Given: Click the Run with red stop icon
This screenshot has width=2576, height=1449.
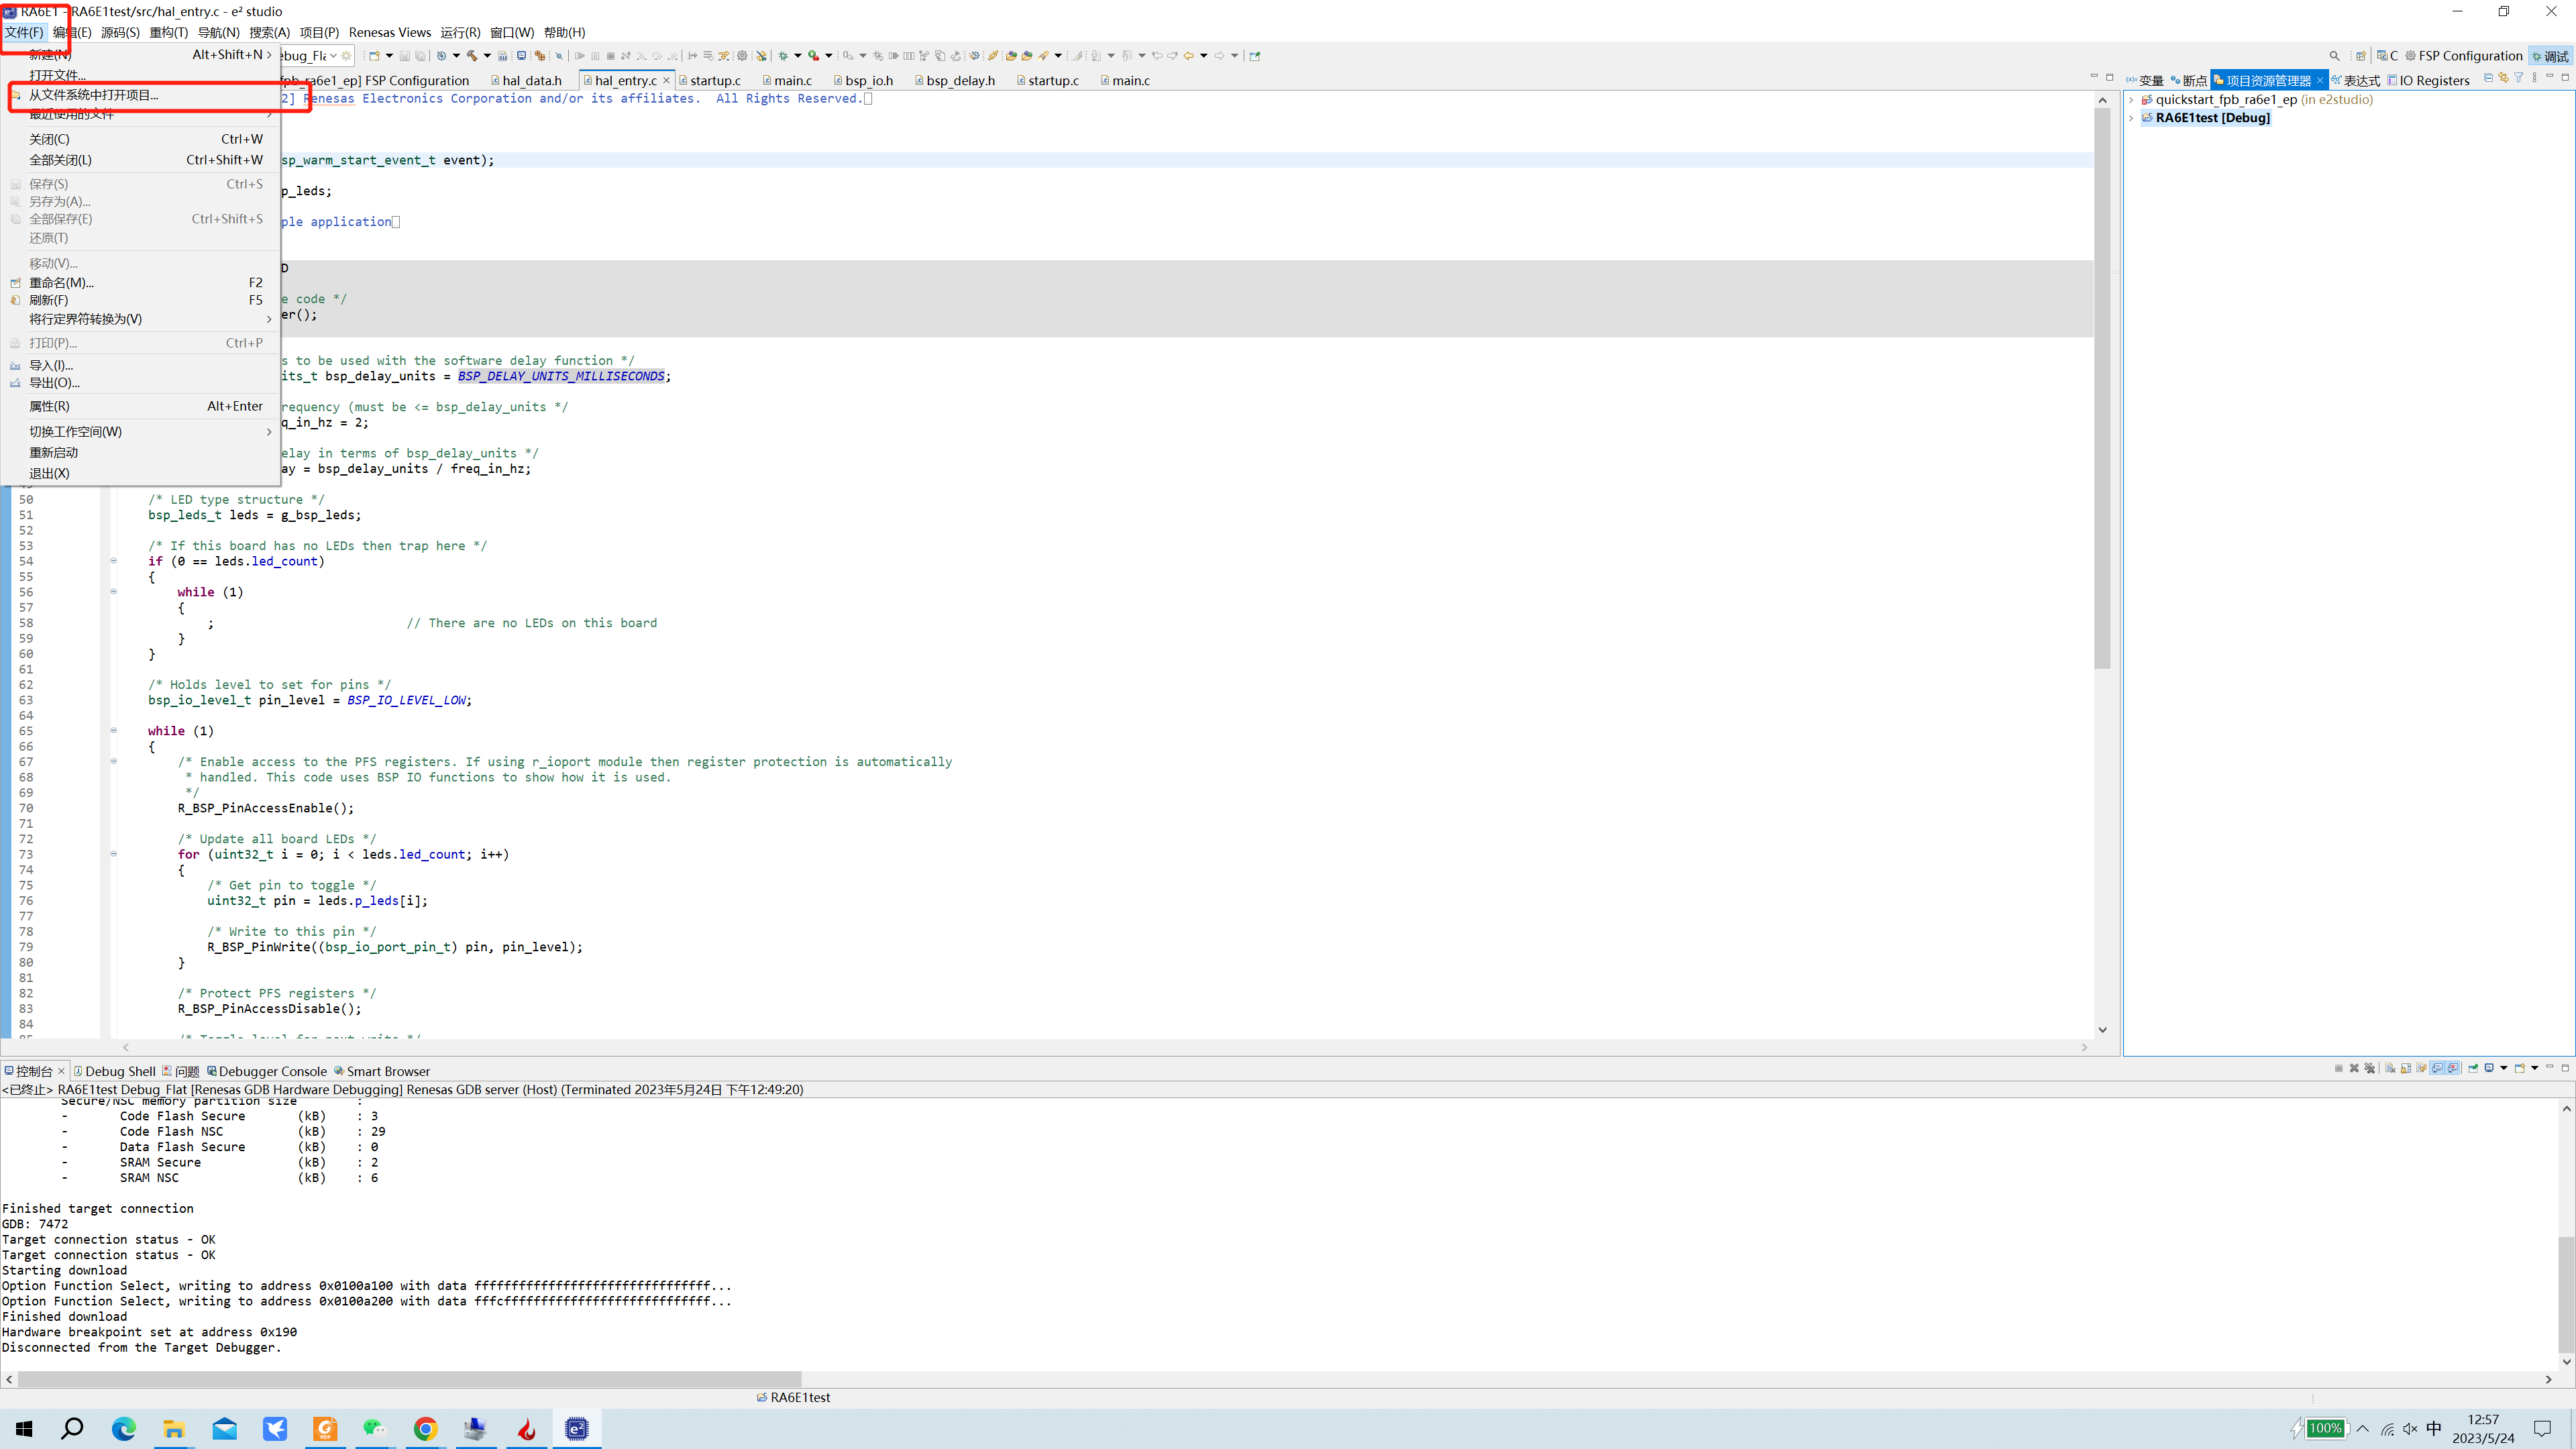Looking at the screenshot, I should tap(814, 56).
